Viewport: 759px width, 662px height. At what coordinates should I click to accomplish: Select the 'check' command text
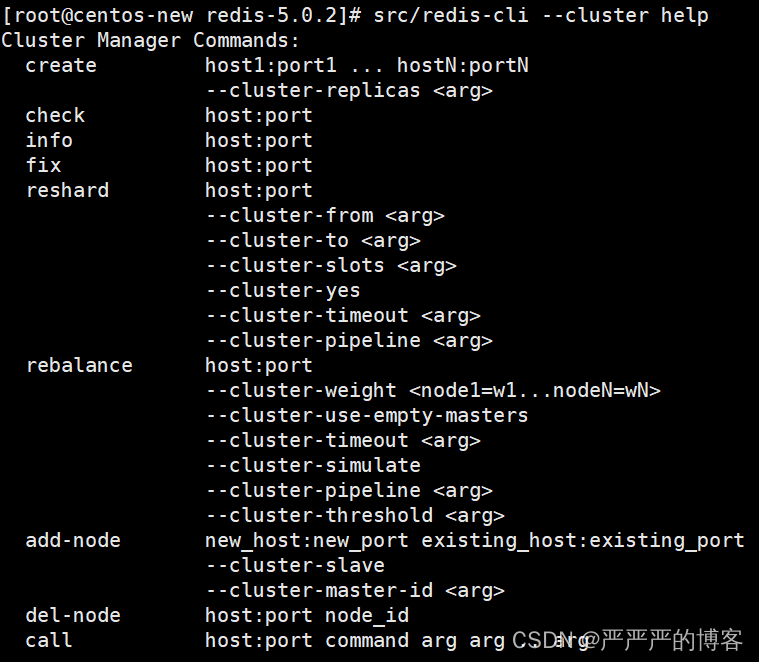coord(55,115)
